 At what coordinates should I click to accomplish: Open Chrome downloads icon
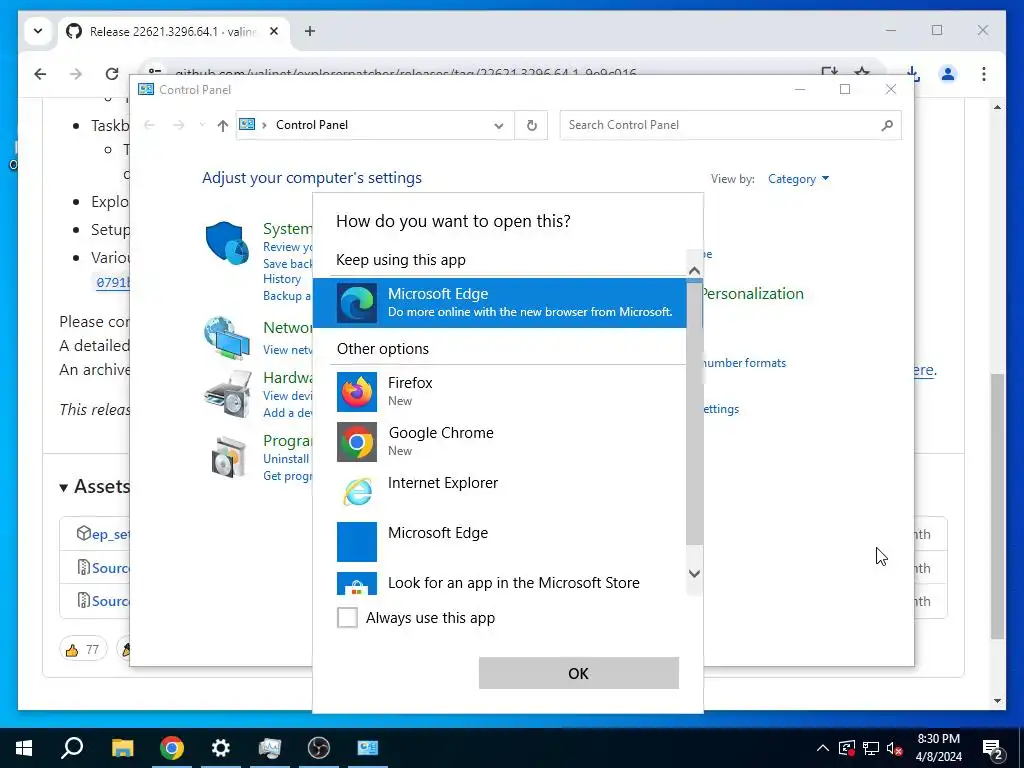(914, 74)
